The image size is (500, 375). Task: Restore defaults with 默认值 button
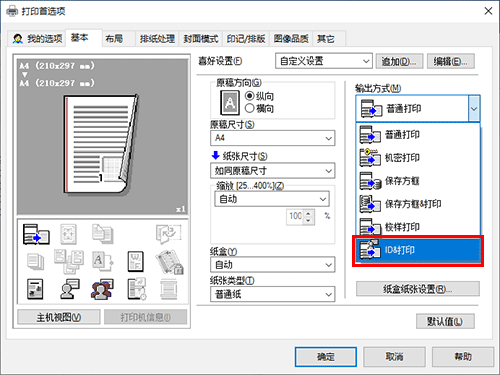445,321
